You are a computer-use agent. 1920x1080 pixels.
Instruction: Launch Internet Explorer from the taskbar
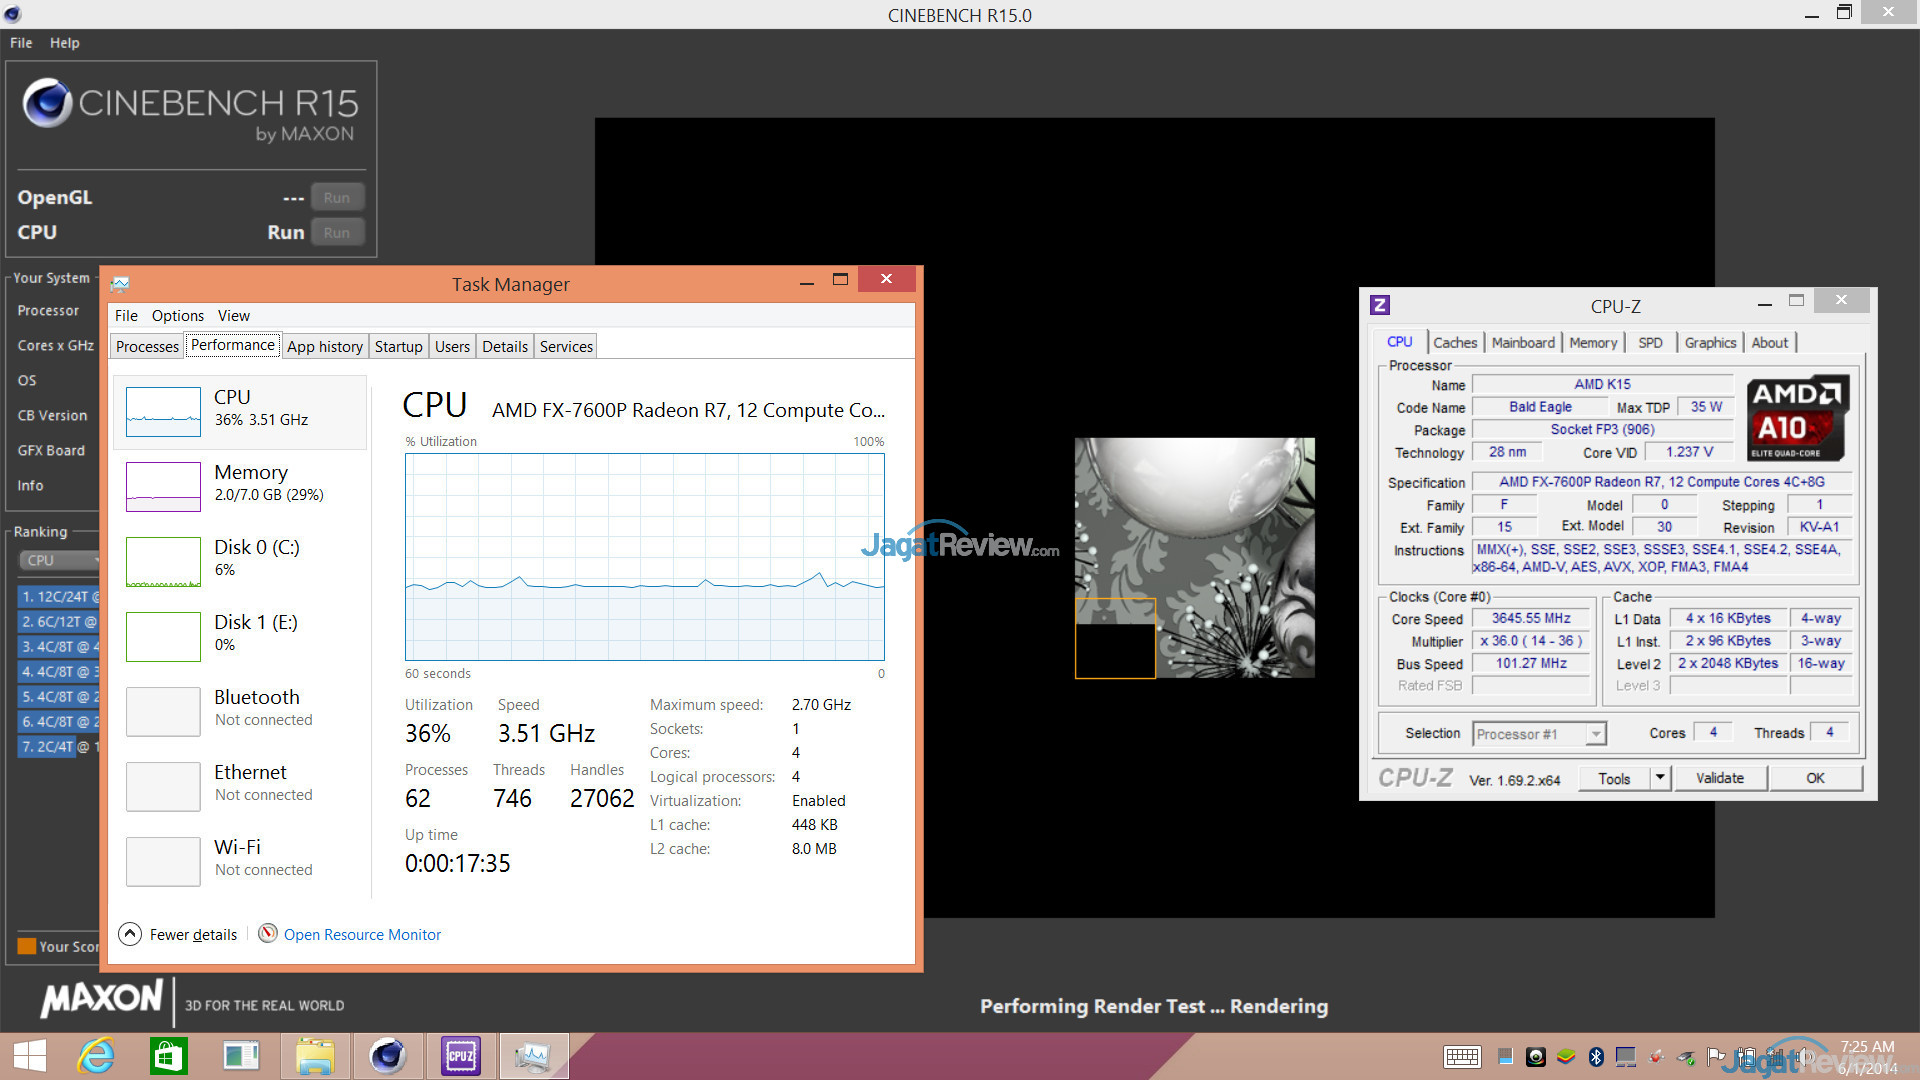pos(97,1056)
